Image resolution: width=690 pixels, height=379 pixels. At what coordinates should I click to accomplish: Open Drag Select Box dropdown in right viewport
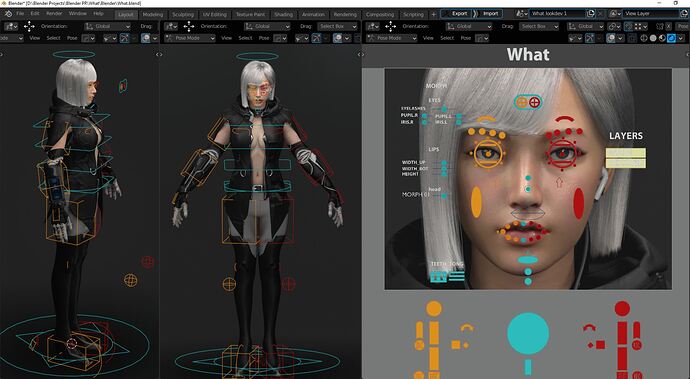[539, 26]
